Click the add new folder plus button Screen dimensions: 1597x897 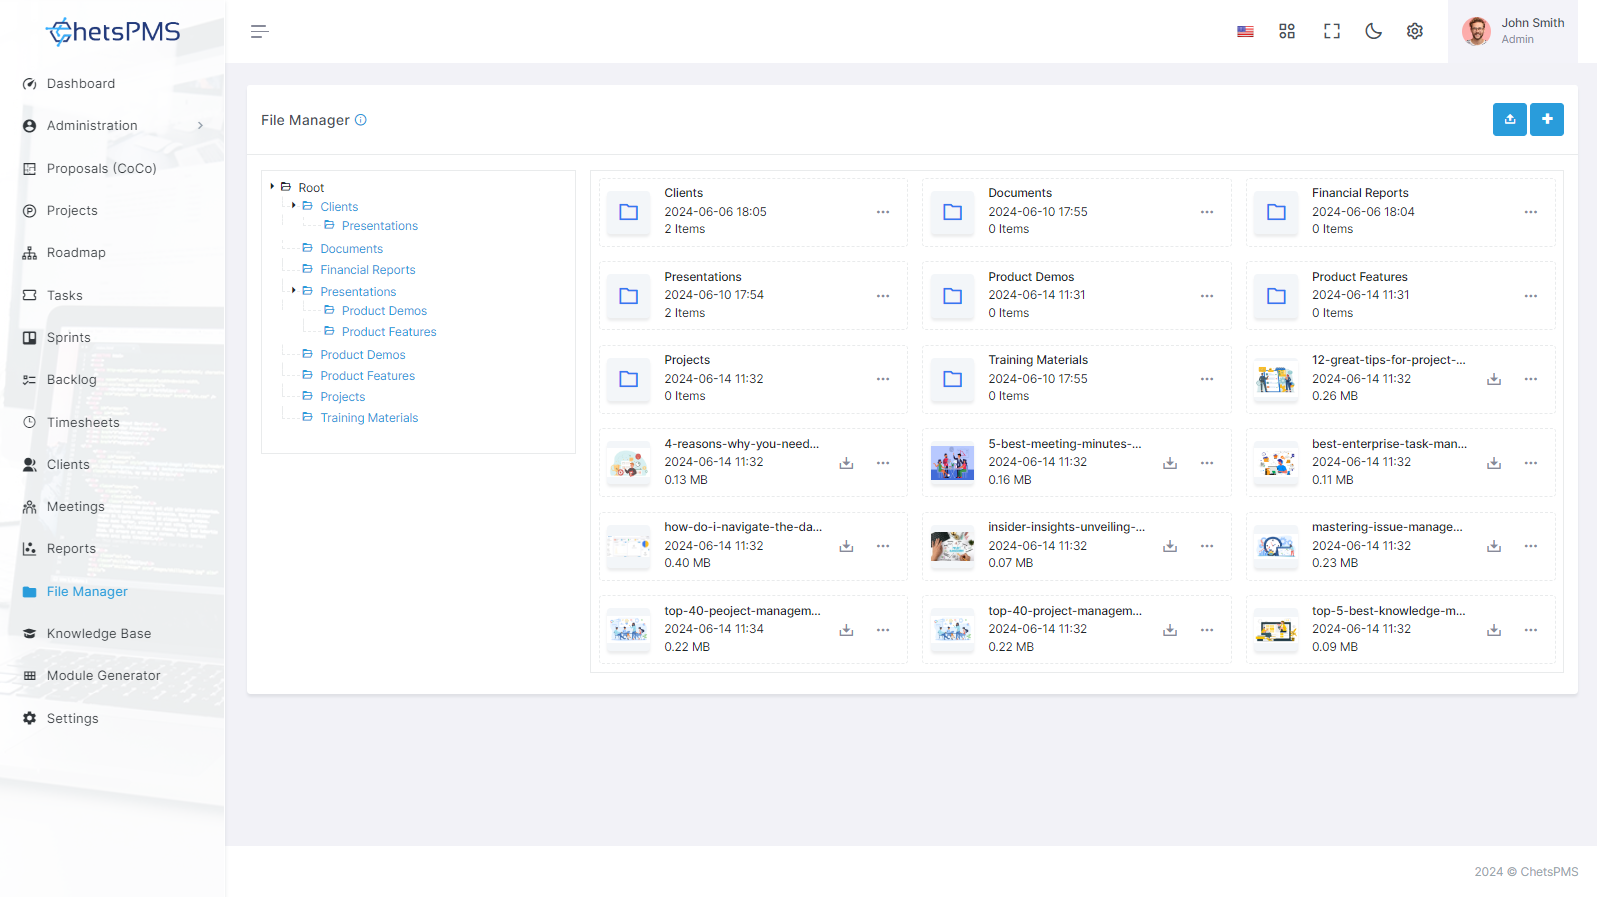[1547, 119]
